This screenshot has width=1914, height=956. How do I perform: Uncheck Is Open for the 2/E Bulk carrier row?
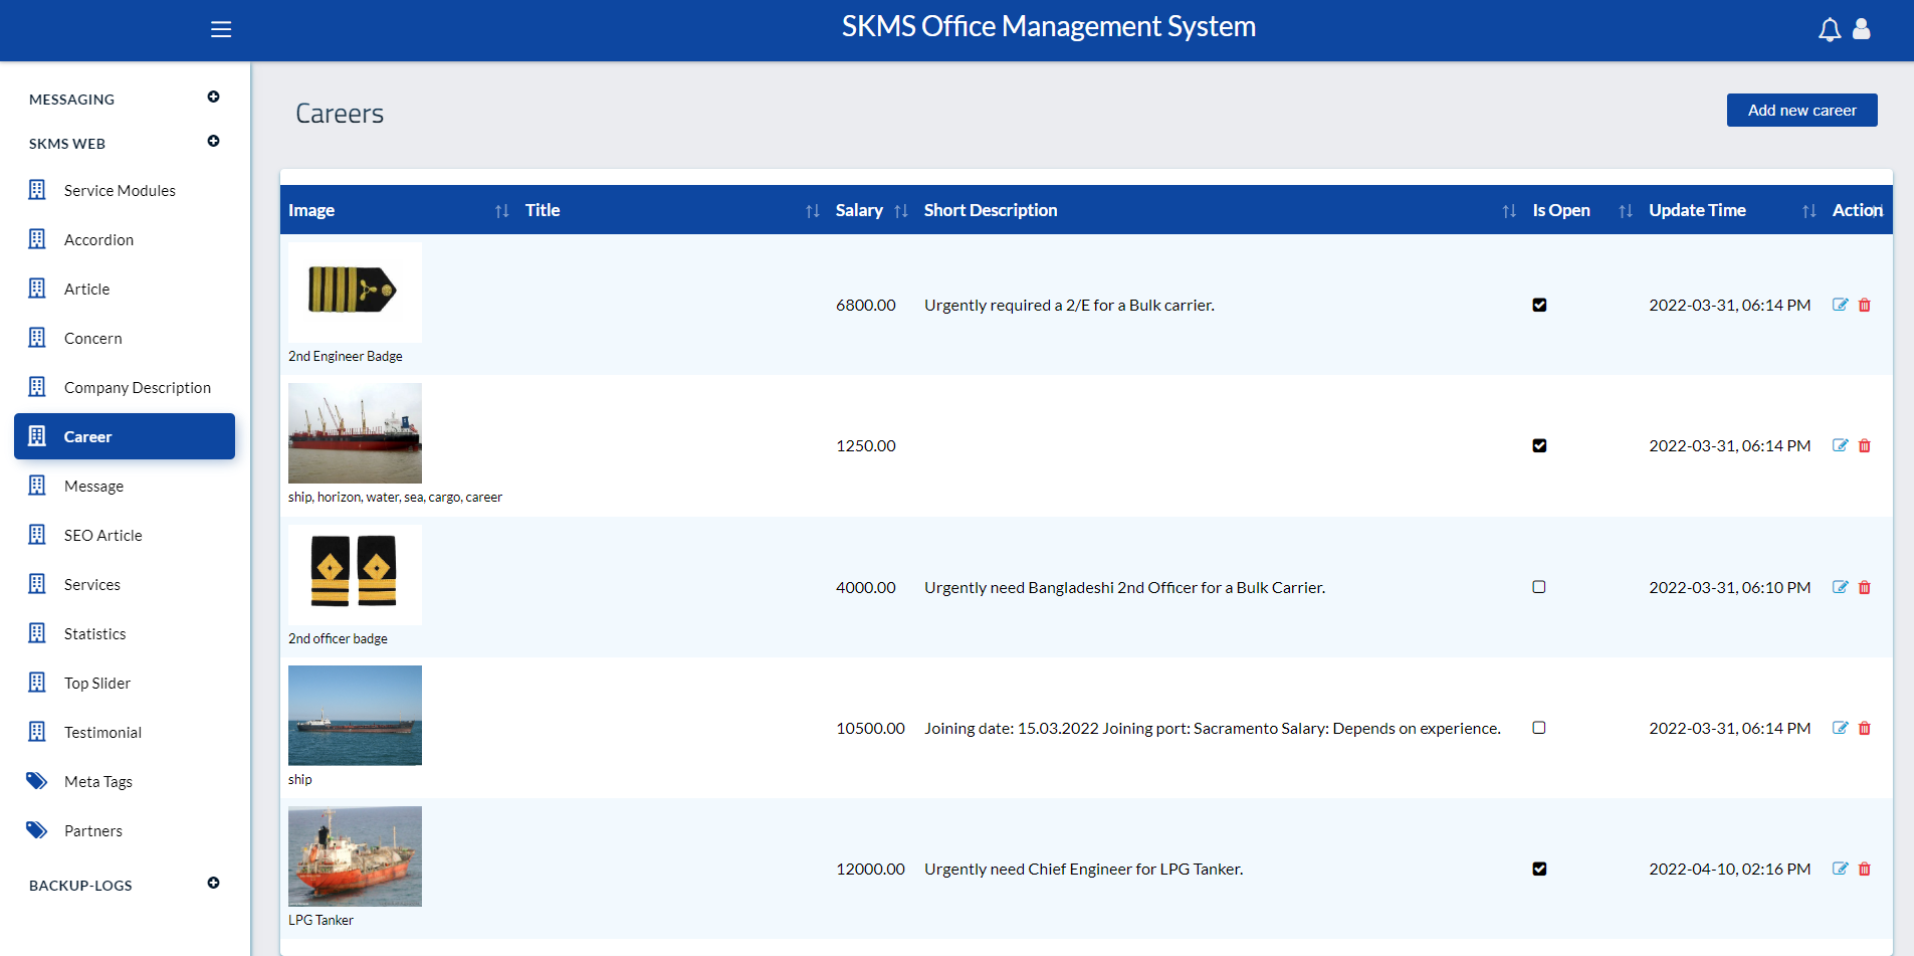(x=1539, y=305)
